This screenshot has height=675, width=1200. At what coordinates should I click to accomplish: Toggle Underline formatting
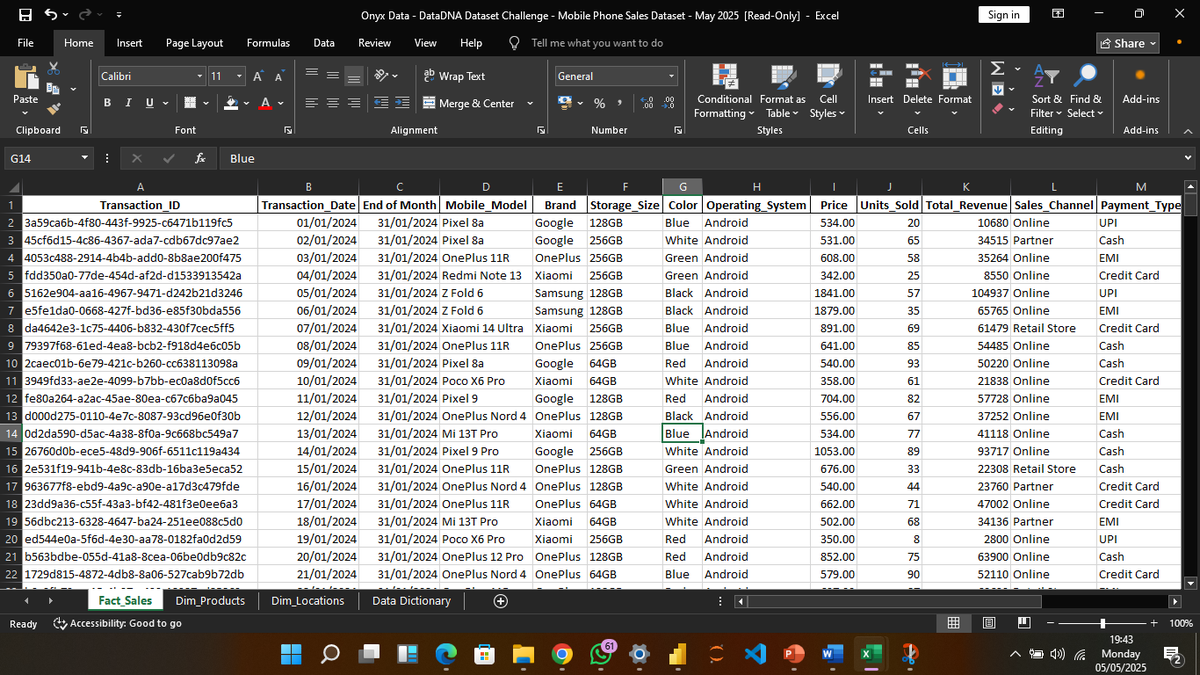pyautogui.click(x=148, y=103)
